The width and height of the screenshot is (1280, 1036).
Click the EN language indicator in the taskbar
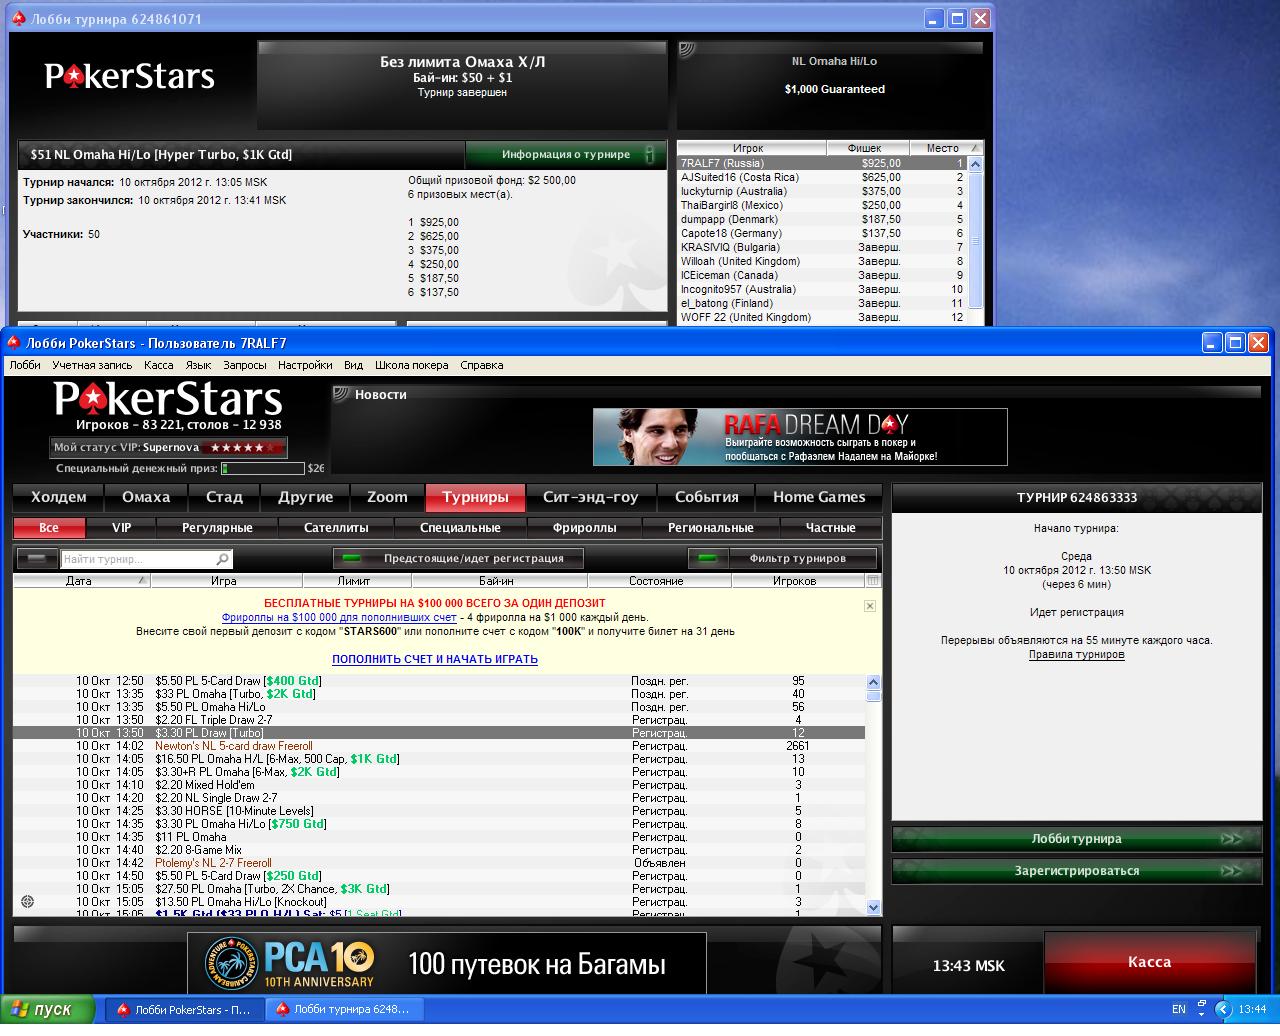click(x=1178, y=1009)
